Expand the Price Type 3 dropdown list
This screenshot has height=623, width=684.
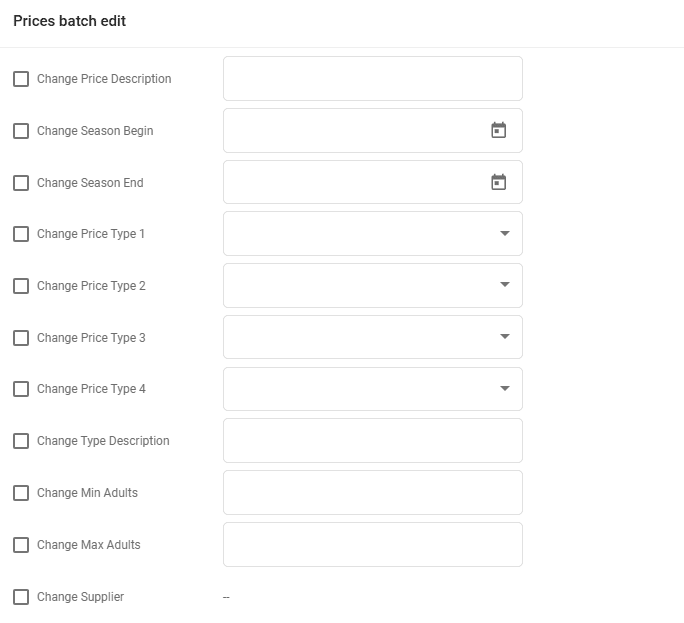pyautogui.click(x=504, y=337)
